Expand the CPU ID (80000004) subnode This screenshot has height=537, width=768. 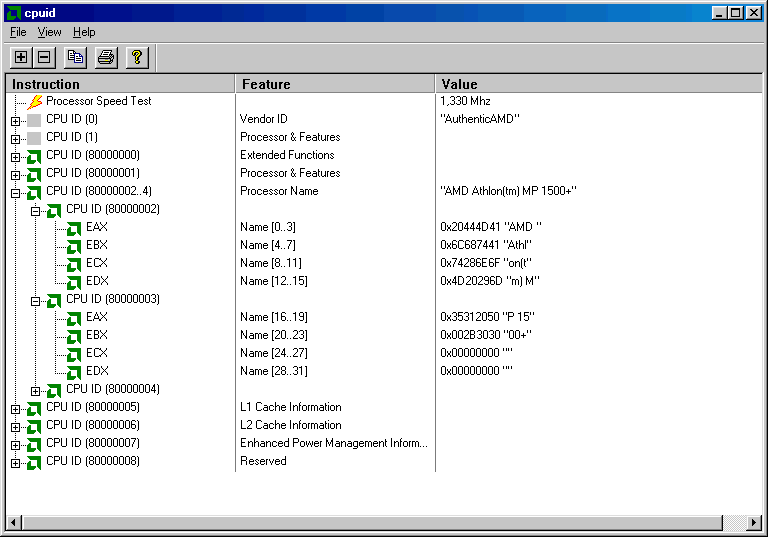[x=36, y=391]
